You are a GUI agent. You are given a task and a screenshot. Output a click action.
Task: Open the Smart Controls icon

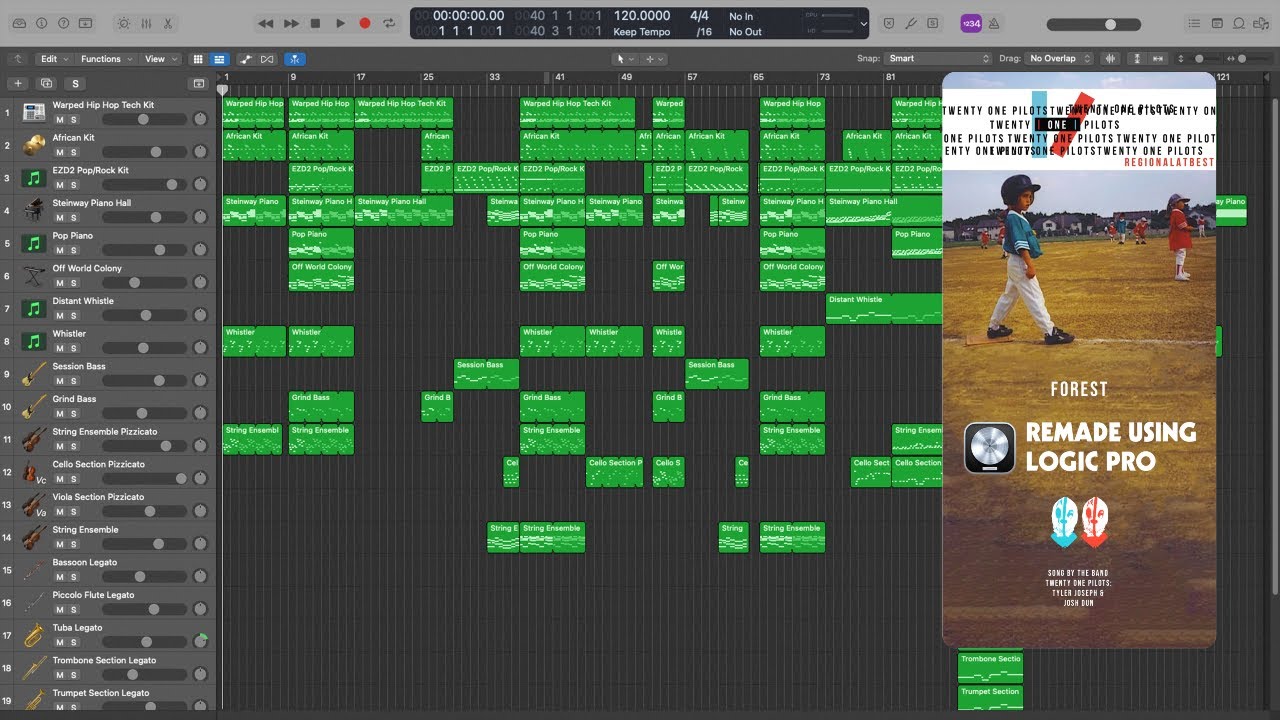(x=124, y=22)
